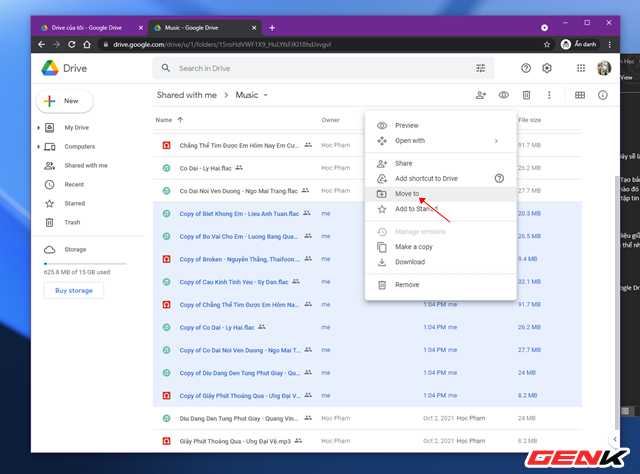Choose Download in context menu
640x474 pixels.
441,262
